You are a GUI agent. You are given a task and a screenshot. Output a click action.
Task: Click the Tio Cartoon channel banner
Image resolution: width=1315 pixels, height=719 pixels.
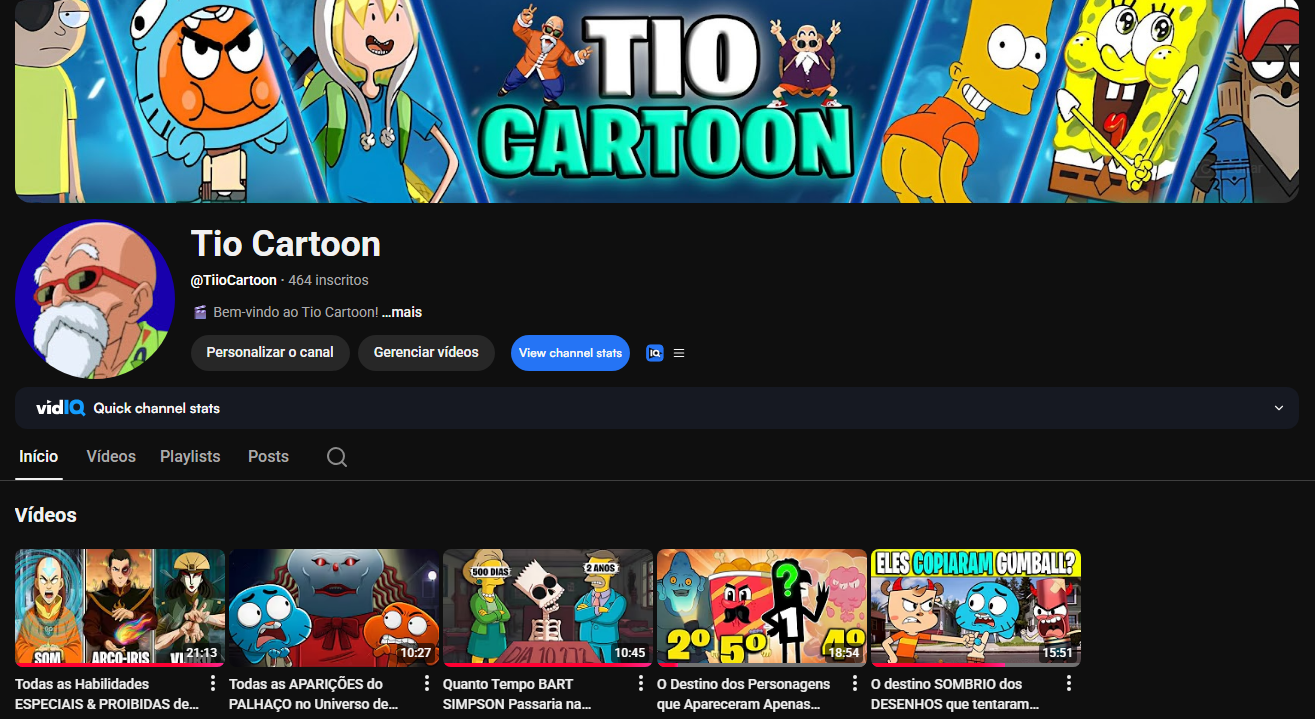(x=657, y=101)
